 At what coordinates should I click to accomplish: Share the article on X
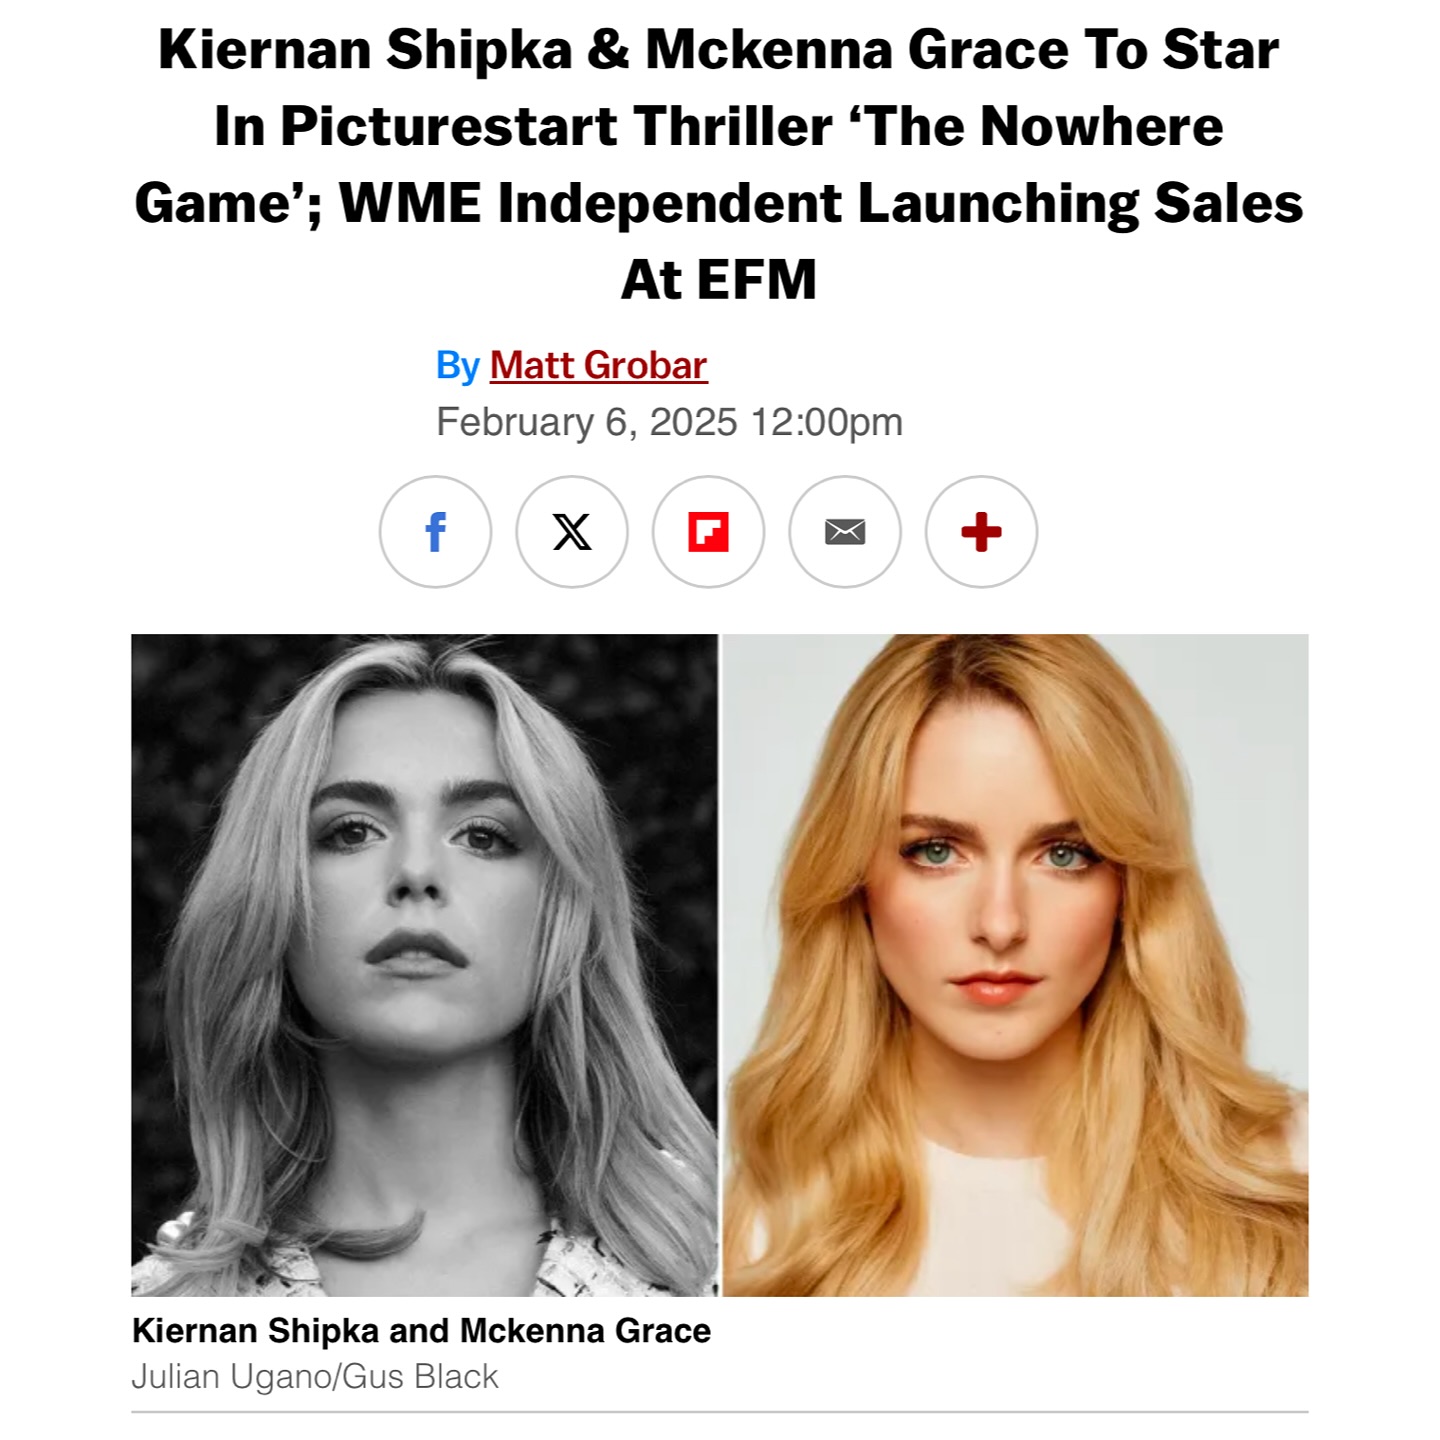572,531
